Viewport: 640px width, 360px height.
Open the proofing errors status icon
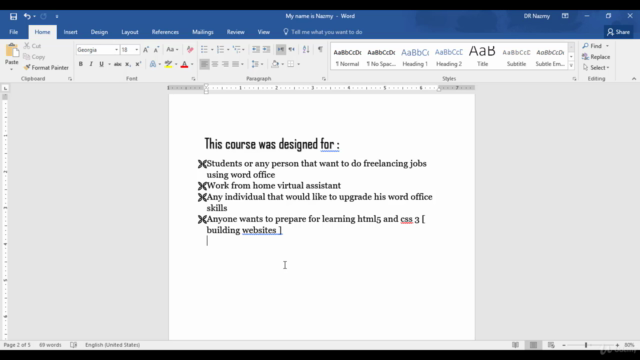(73, 345)
